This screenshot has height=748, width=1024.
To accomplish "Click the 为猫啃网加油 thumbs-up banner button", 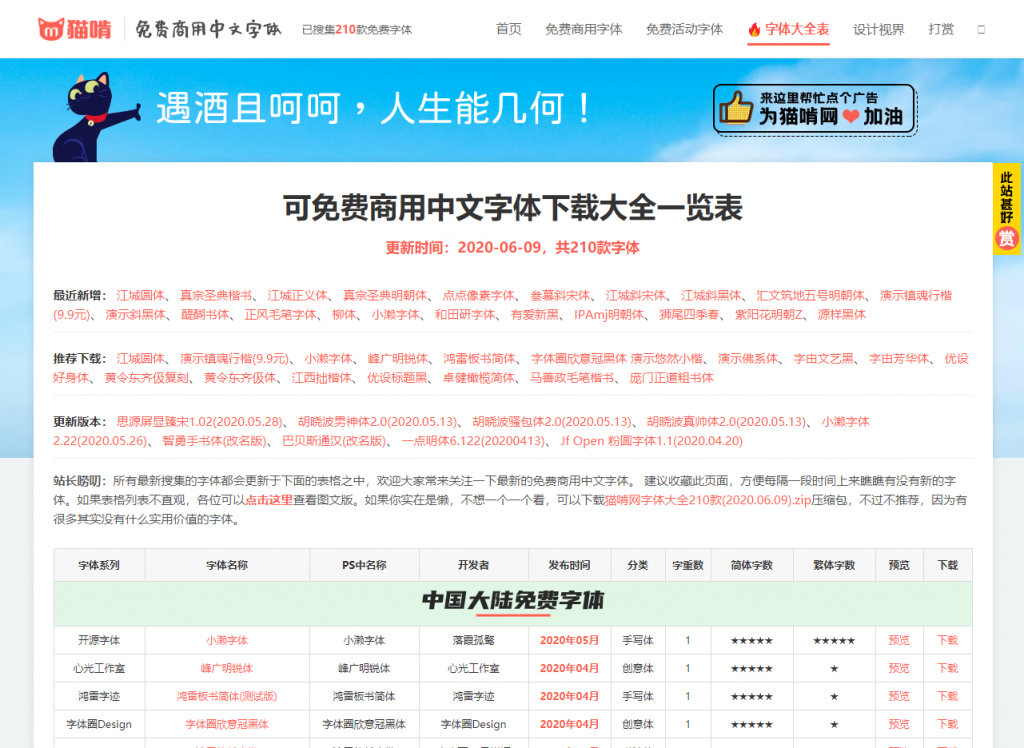I will pos(815,109).
